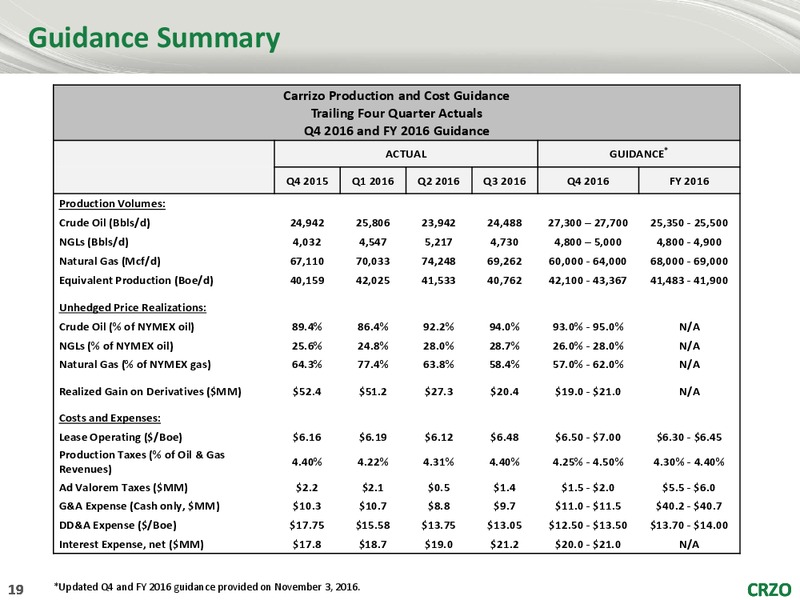Click the 'Q1 2016' column header
The width and height of the screenshot is (800, 600).
coord(373,181)
